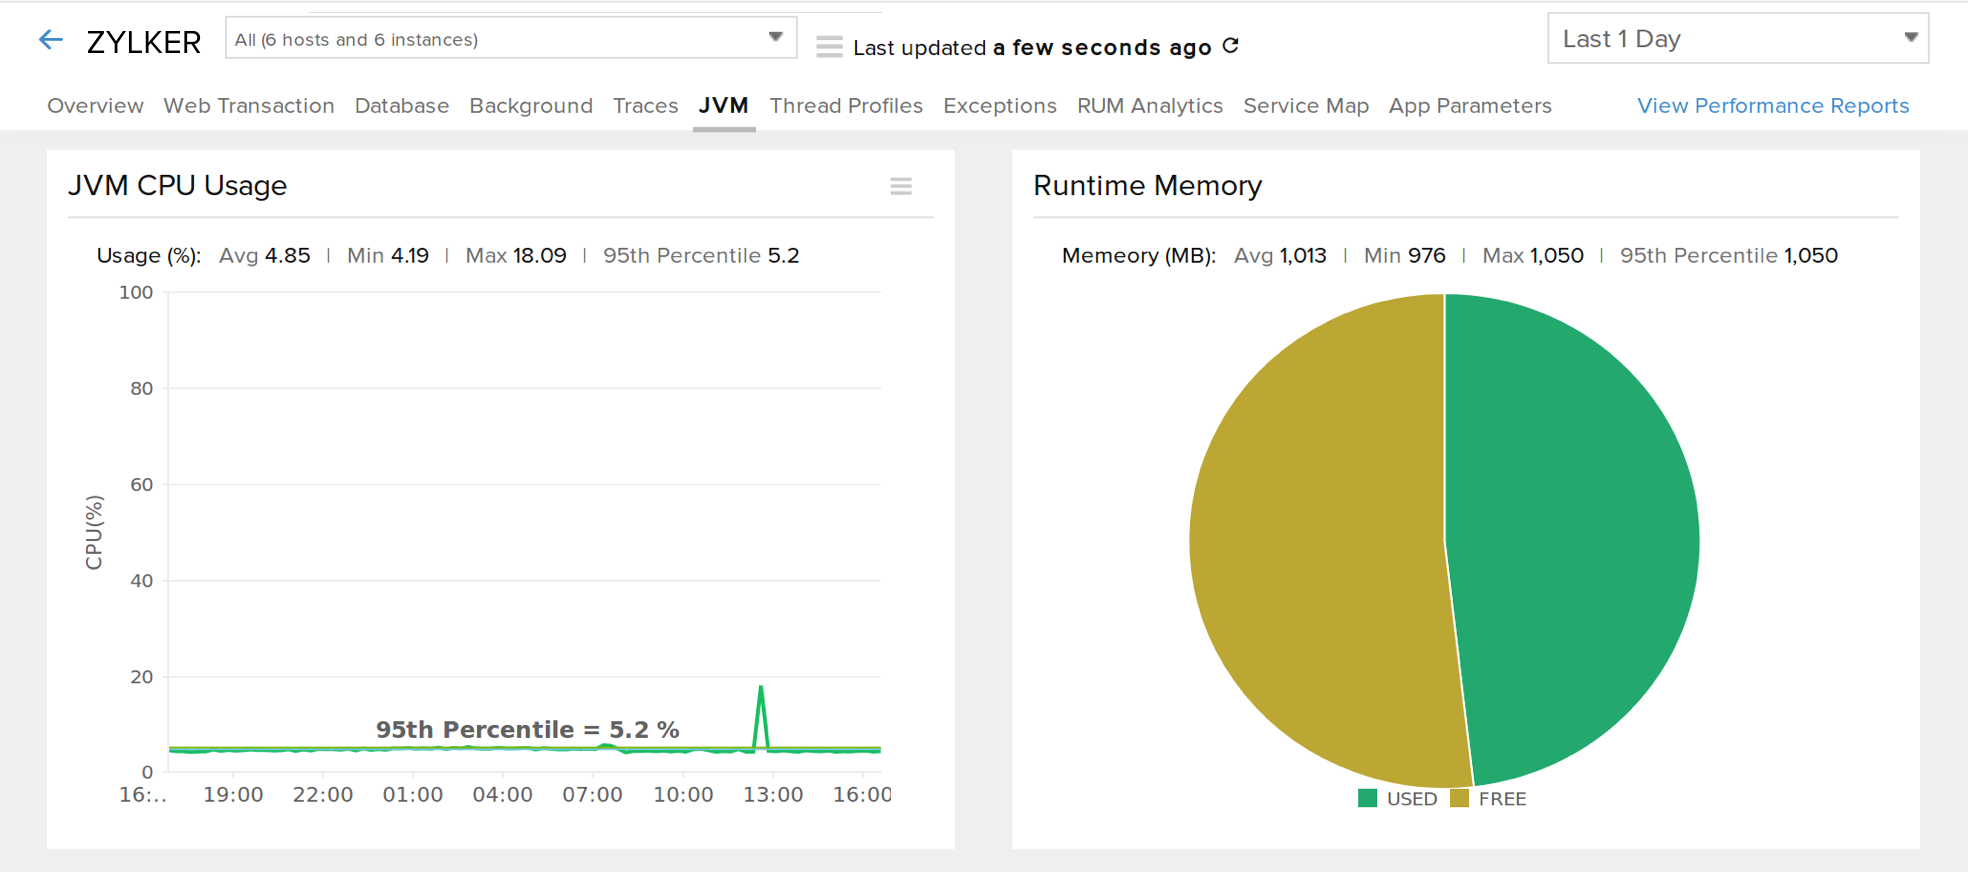Refresh data with the reload icon

pos(1231,46)
